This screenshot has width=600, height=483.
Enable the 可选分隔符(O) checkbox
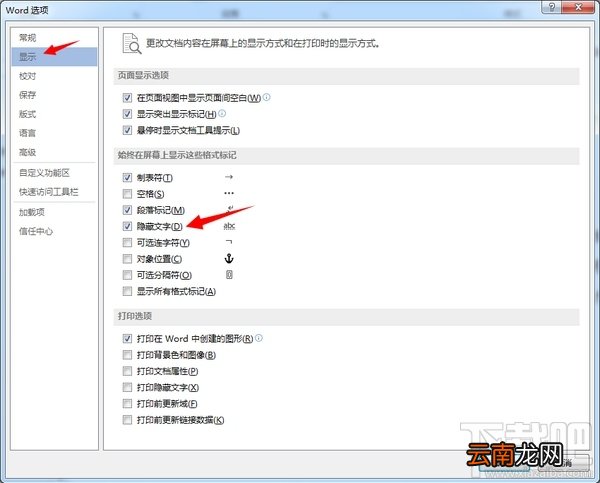[127, 275]
